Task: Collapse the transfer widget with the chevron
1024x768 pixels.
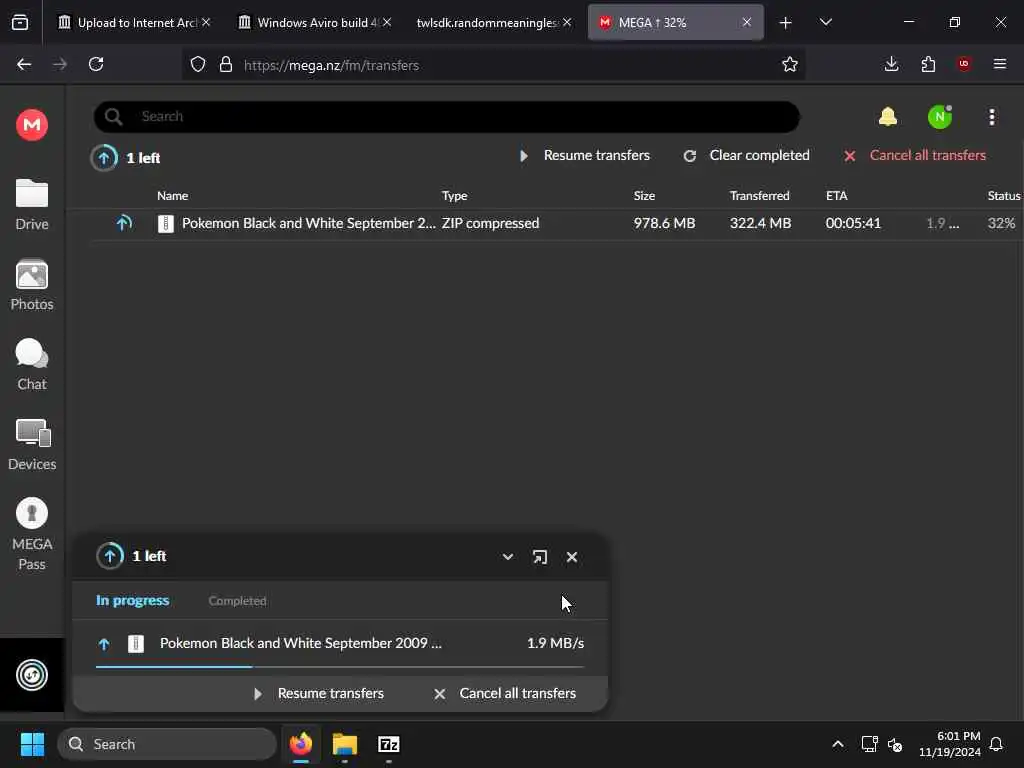Action: [x=507, y=557]
